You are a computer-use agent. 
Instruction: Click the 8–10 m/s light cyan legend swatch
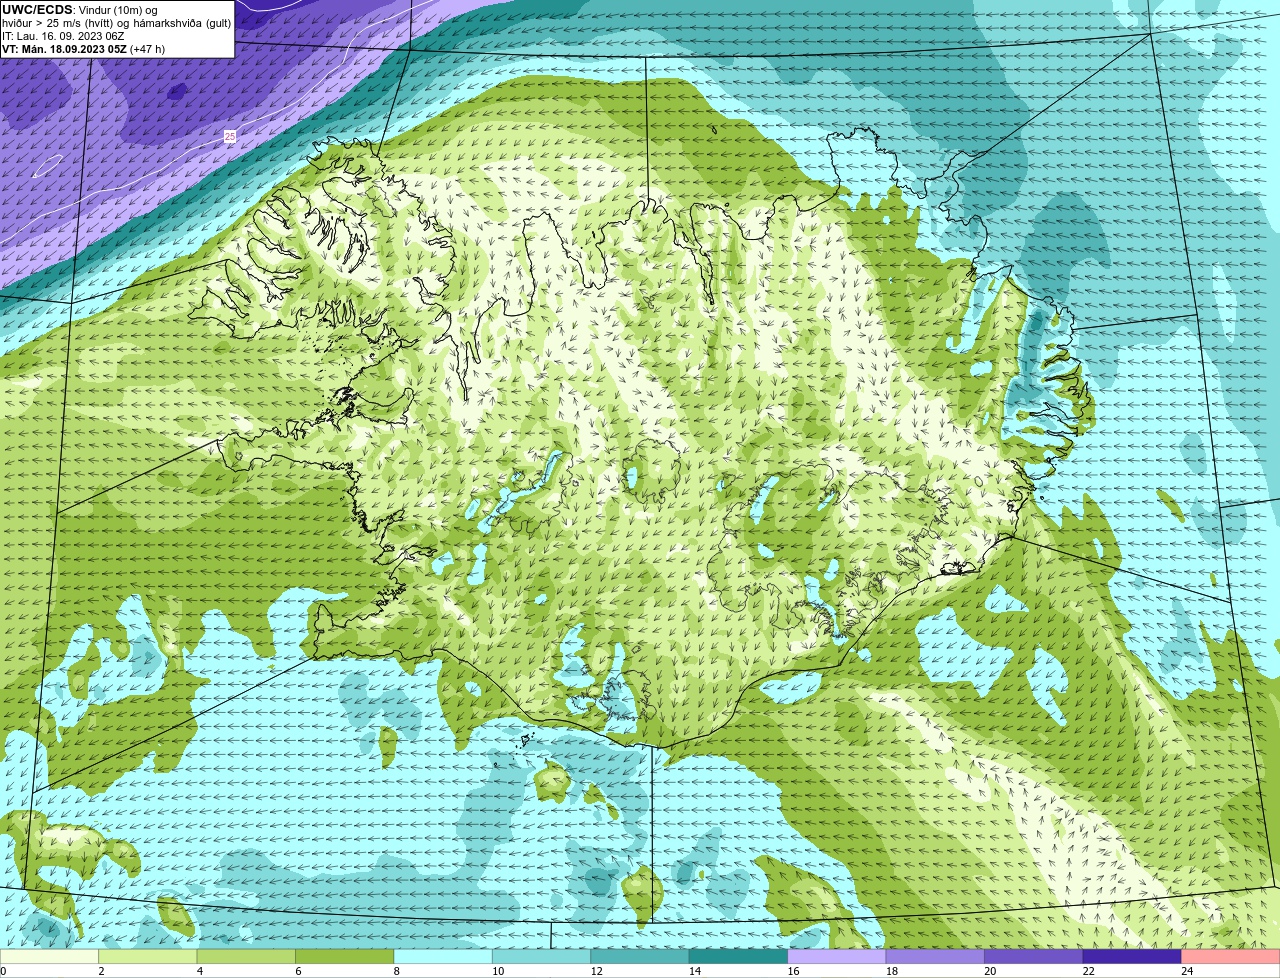click(443, 956)
